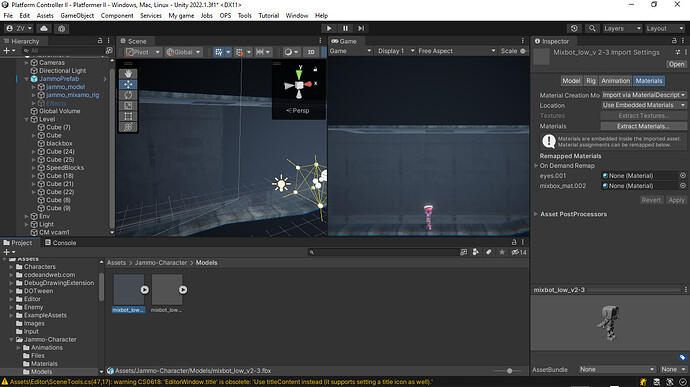
Task: Click the debug mode bug icon in status bar
Action: (x=643, y=382)
